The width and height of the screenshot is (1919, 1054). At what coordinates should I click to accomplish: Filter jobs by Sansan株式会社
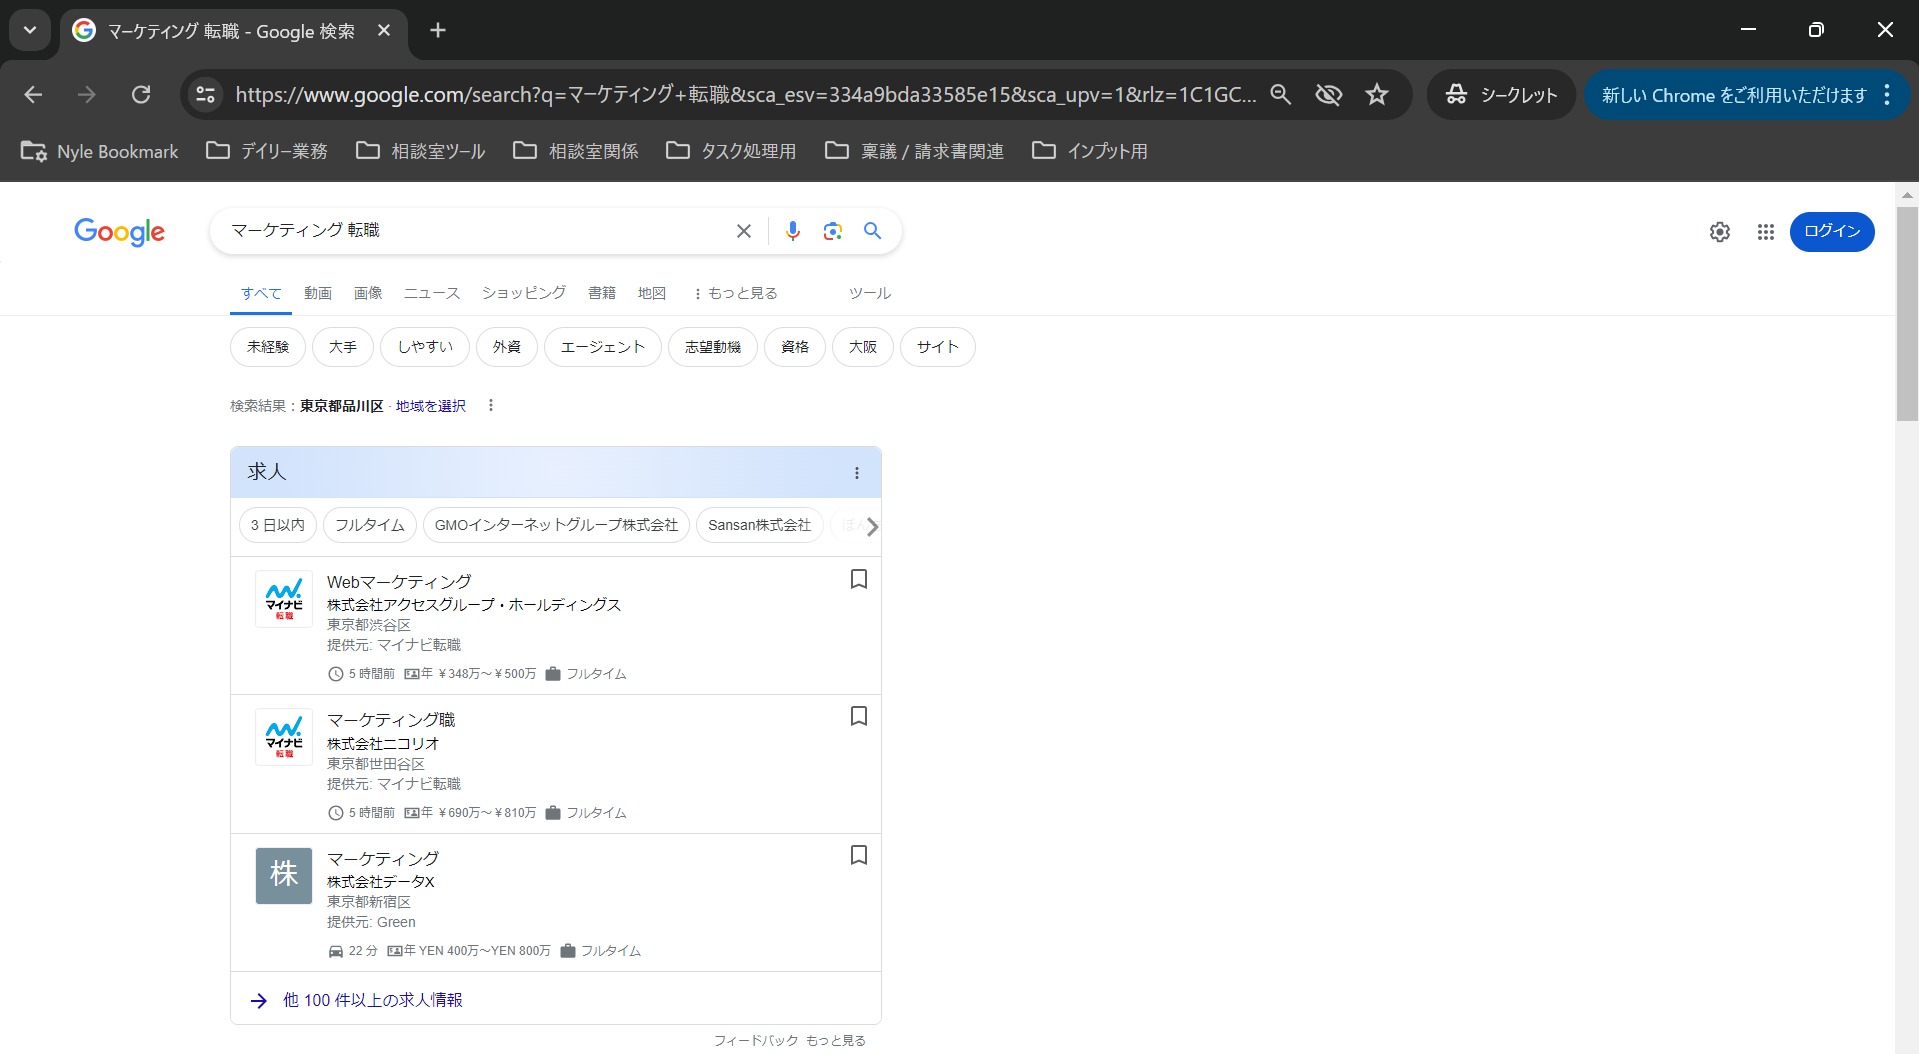click(760, 525)
